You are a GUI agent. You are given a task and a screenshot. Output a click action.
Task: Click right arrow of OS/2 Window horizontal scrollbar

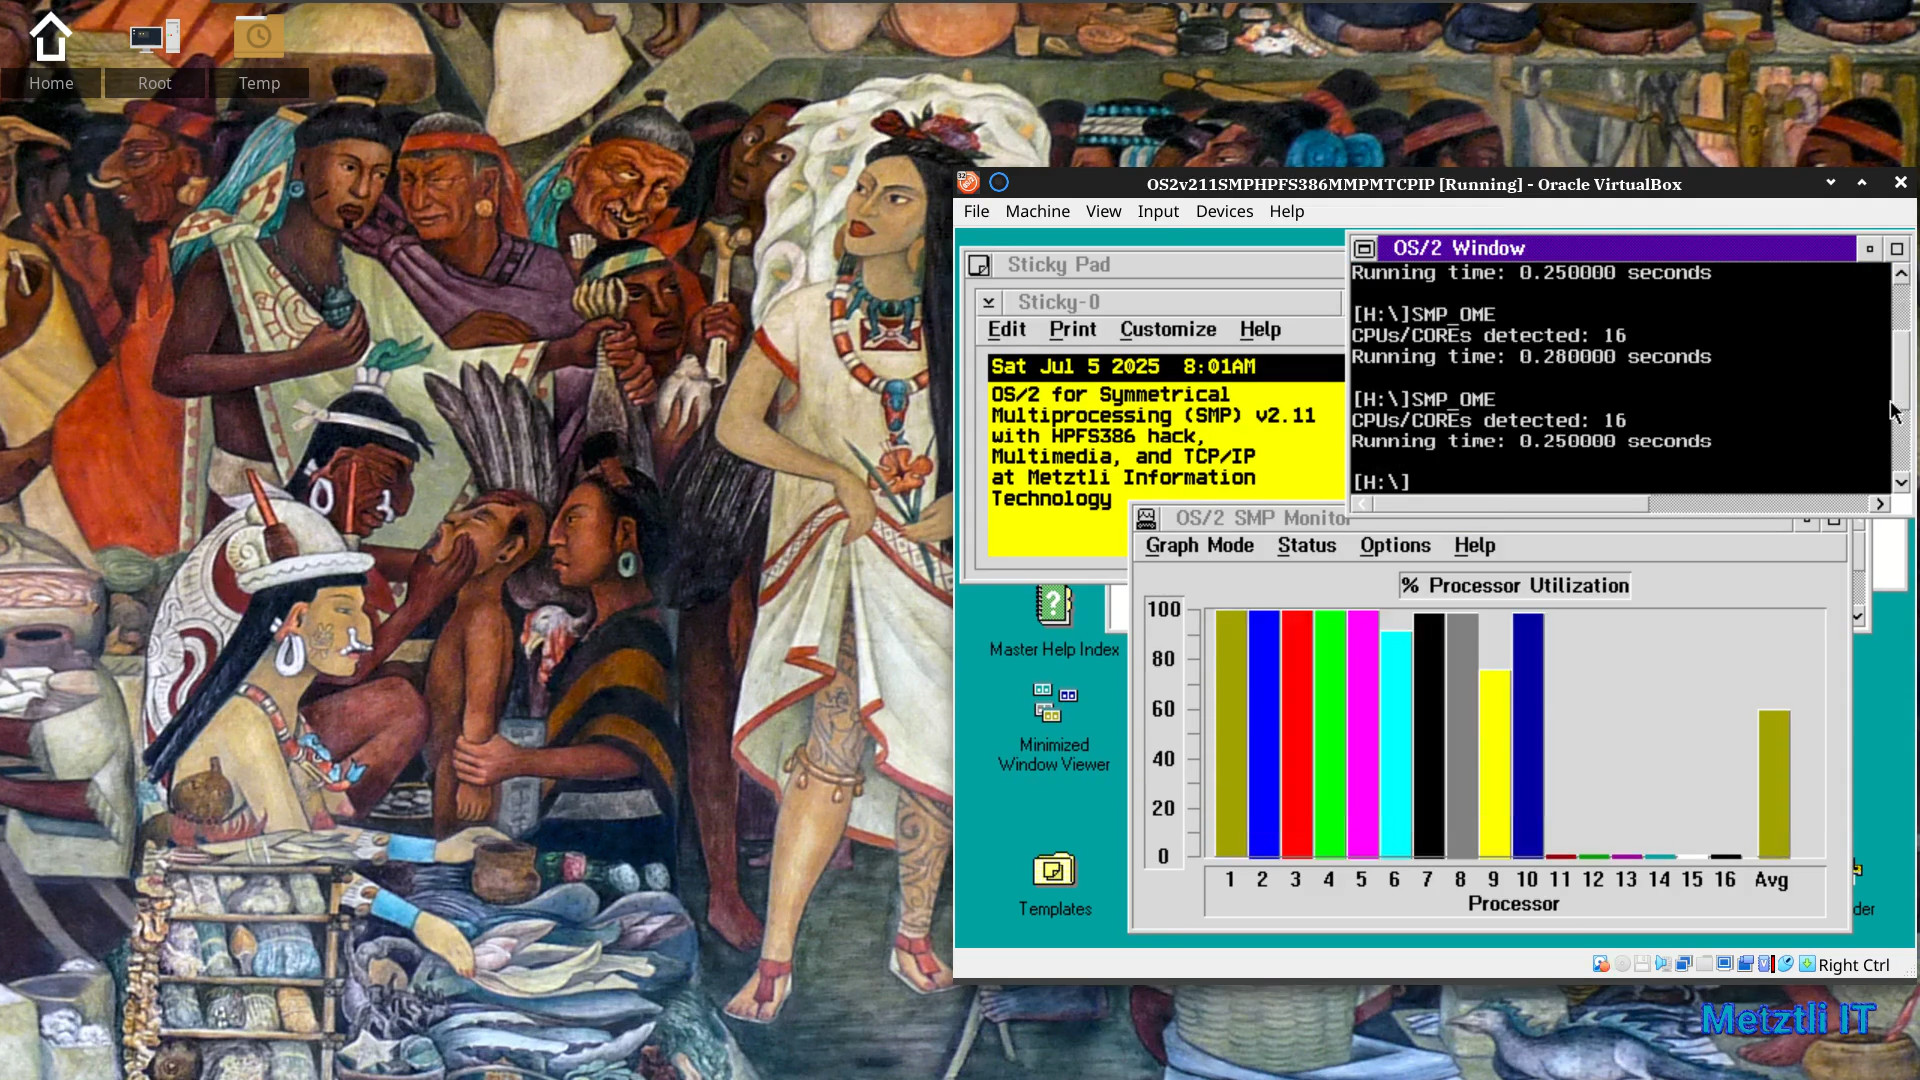coord(1879,504)
